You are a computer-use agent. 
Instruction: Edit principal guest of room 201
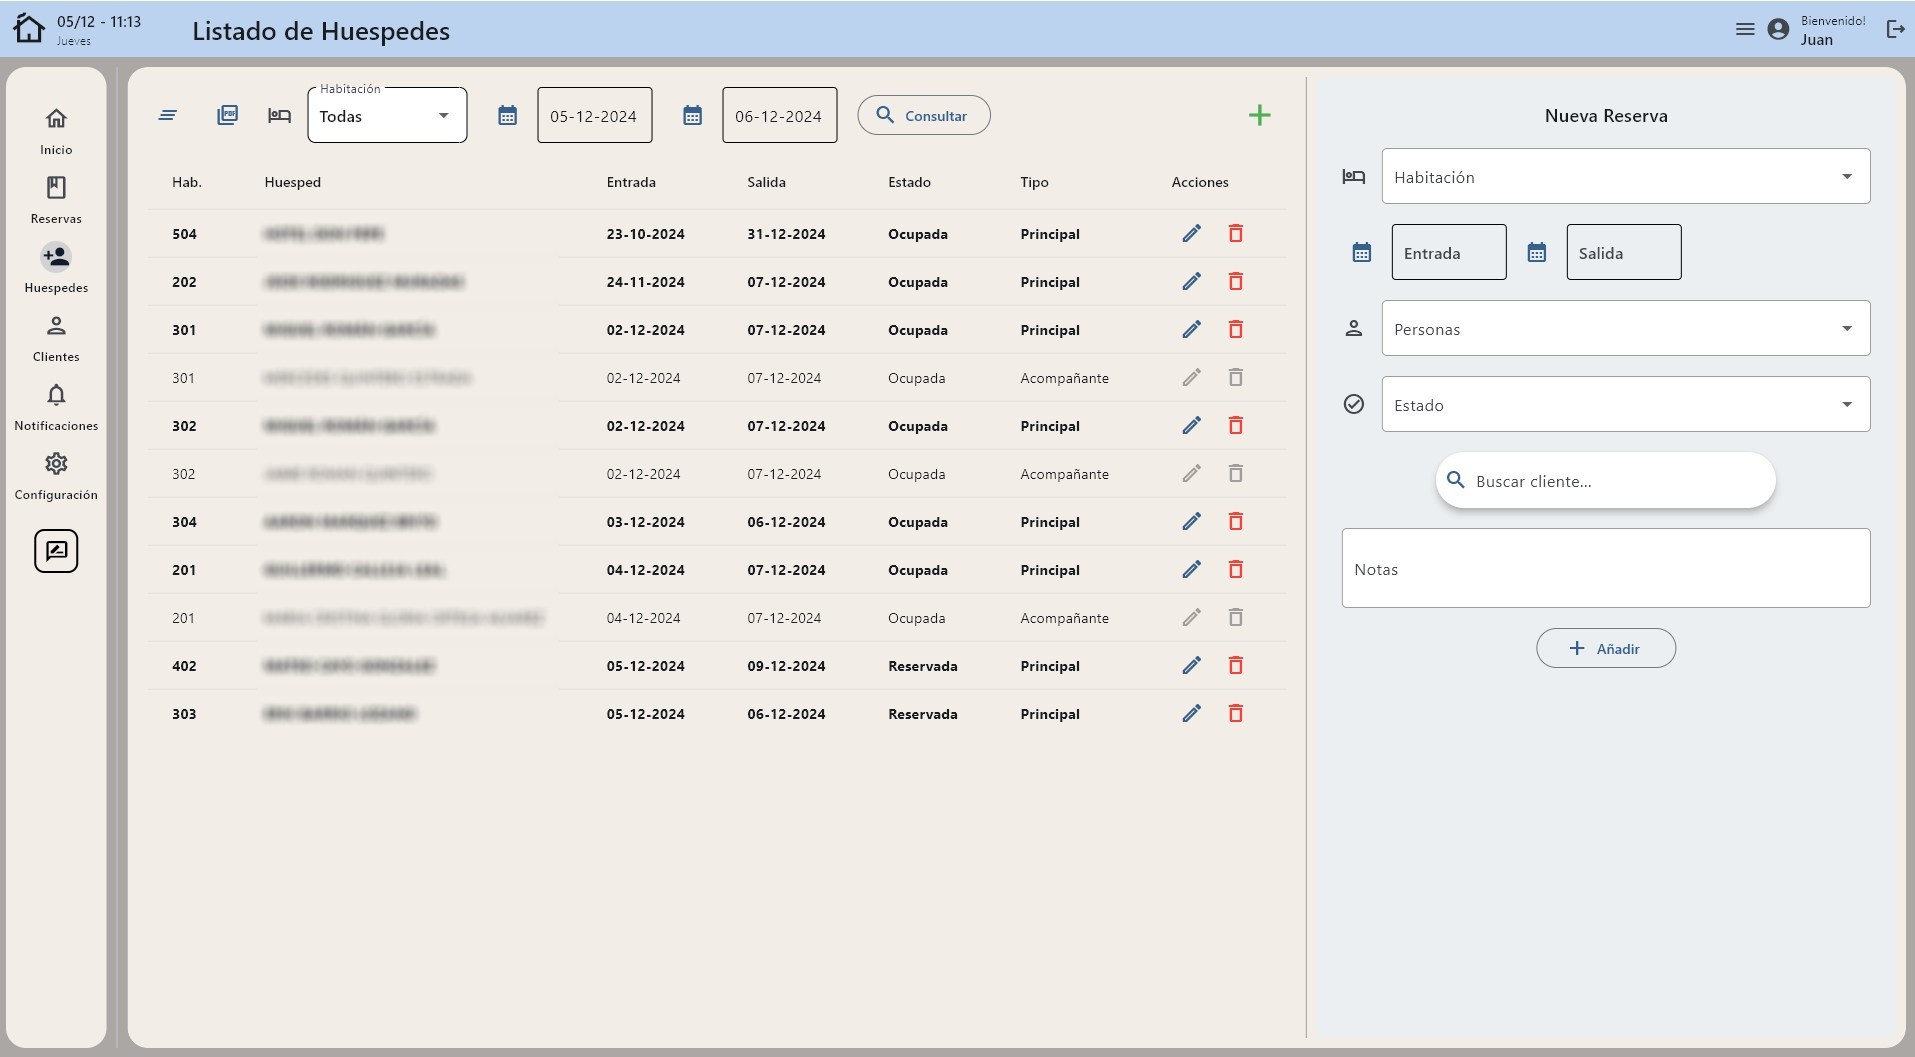(x=1191, y=569)
